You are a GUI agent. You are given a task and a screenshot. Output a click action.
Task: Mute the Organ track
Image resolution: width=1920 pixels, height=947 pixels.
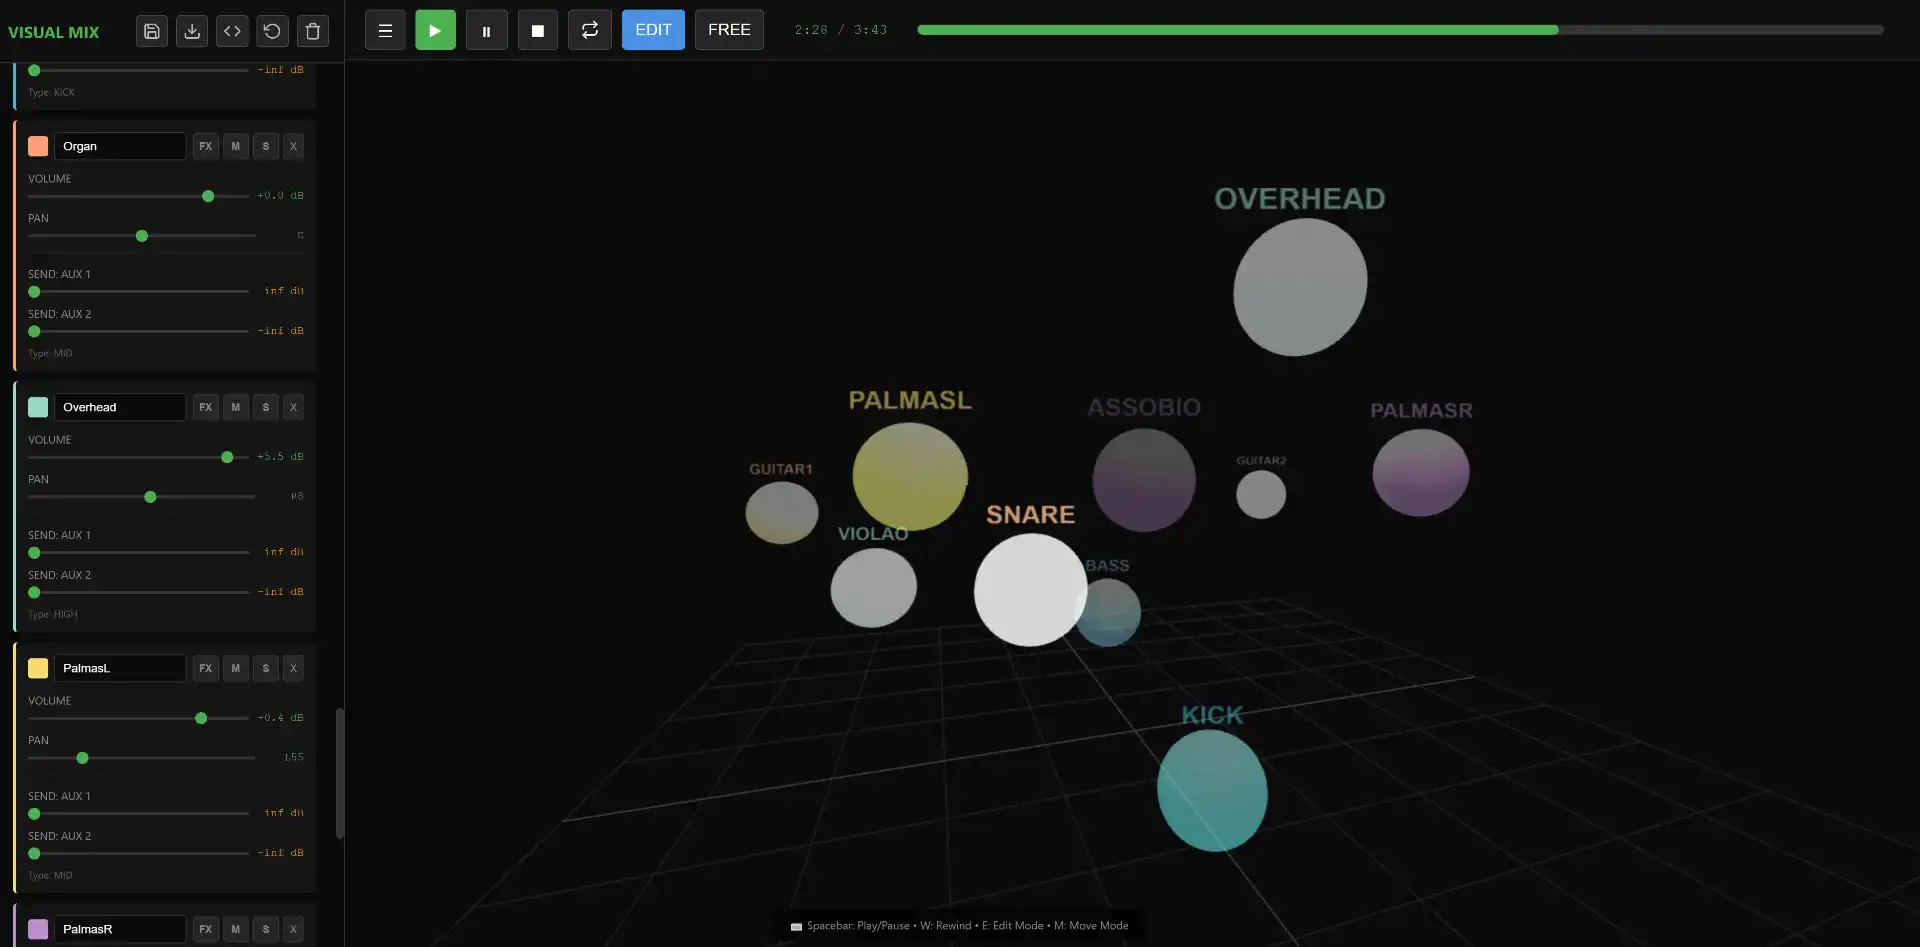235,146
